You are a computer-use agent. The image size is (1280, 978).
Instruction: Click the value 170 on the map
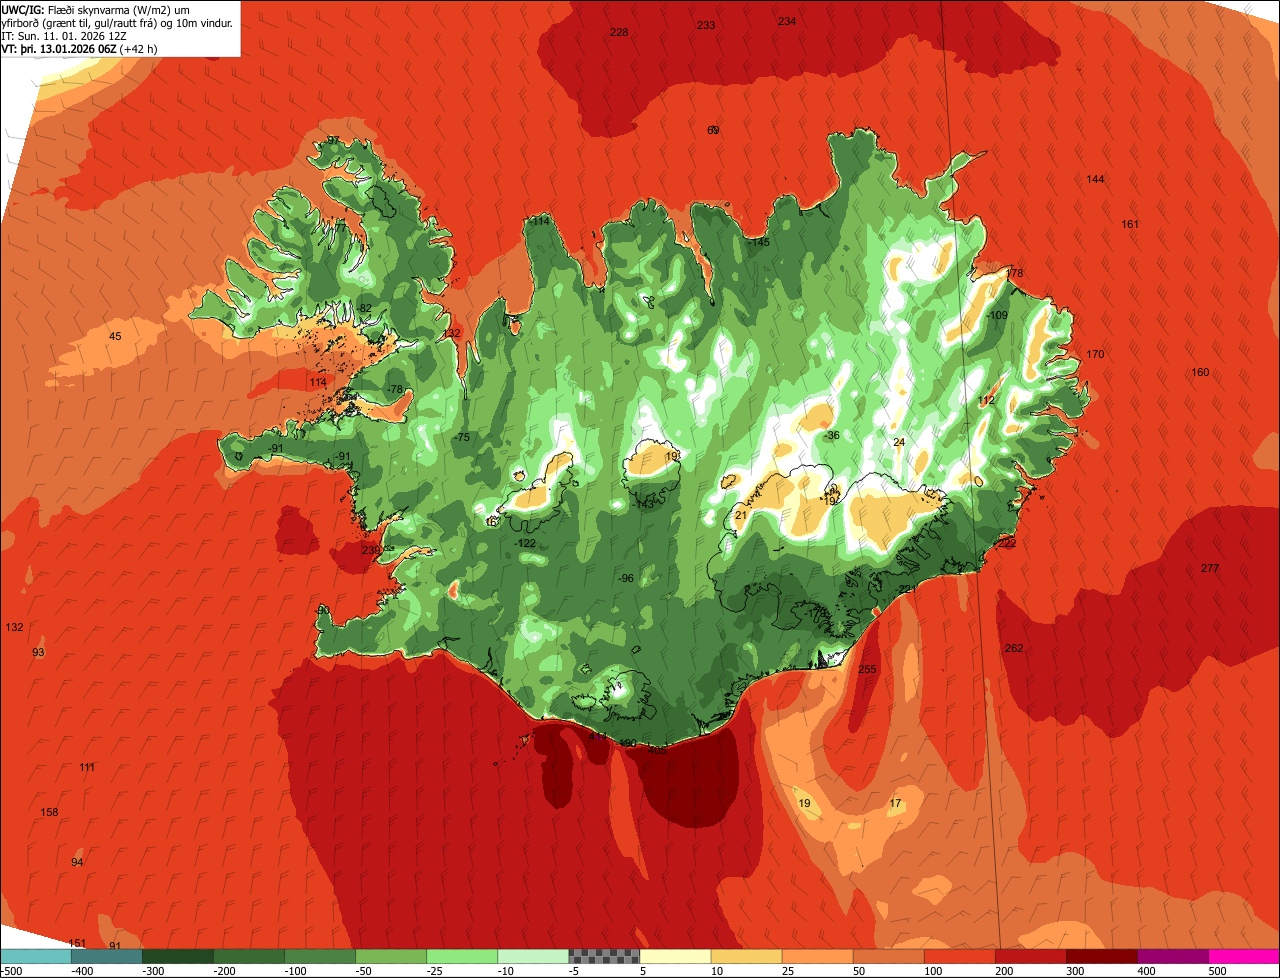tap(1095, 354)
